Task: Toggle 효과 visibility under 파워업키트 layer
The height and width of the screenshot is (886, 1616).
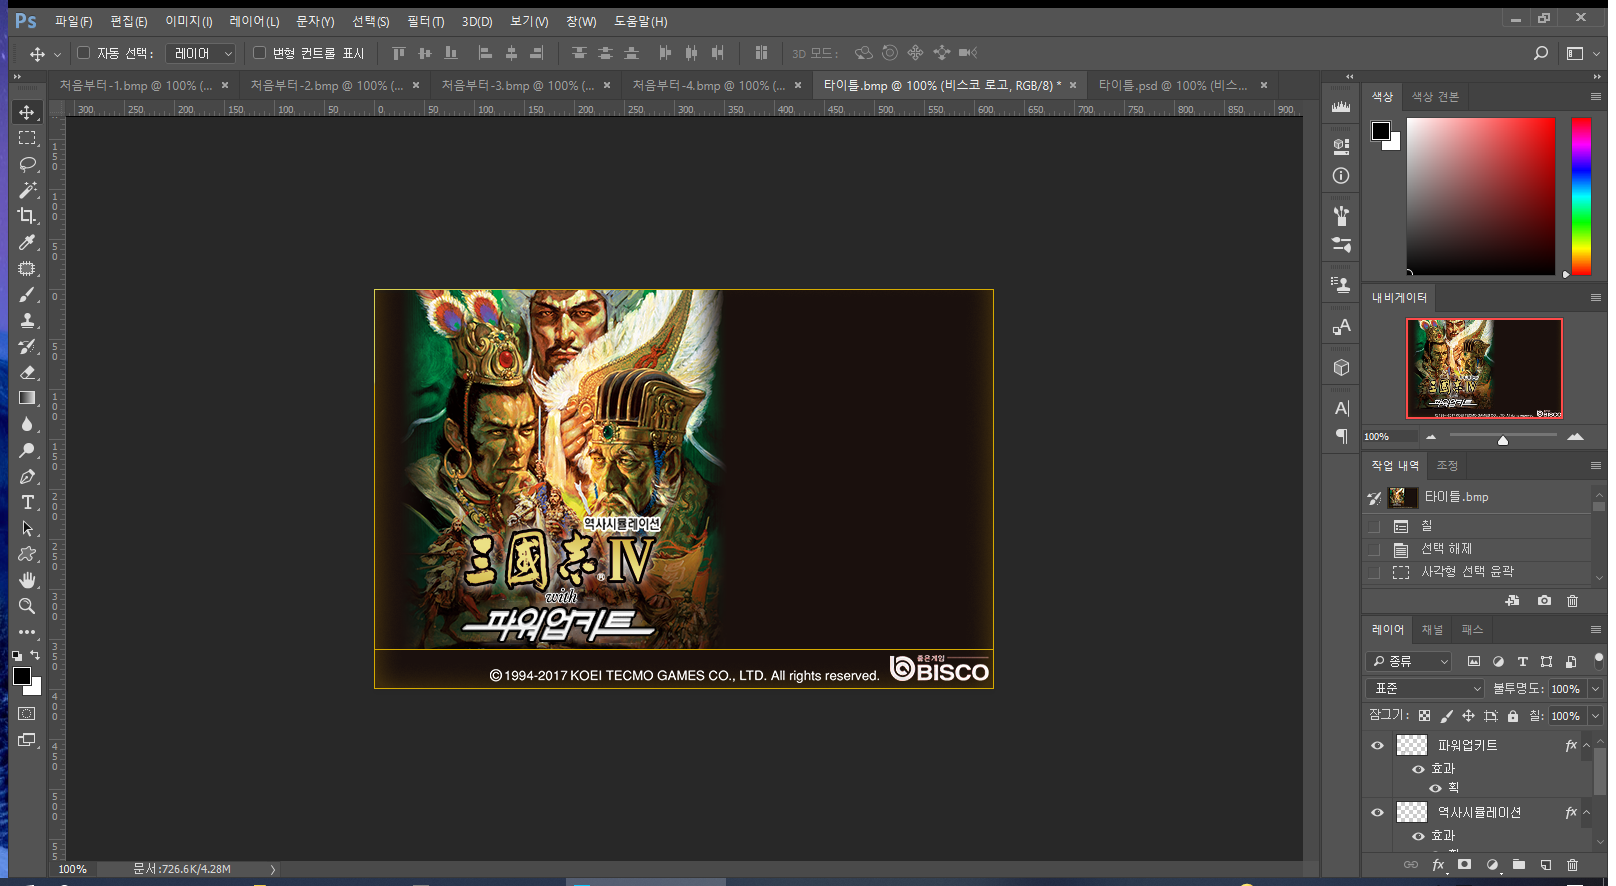Action: pos(1418,769)
